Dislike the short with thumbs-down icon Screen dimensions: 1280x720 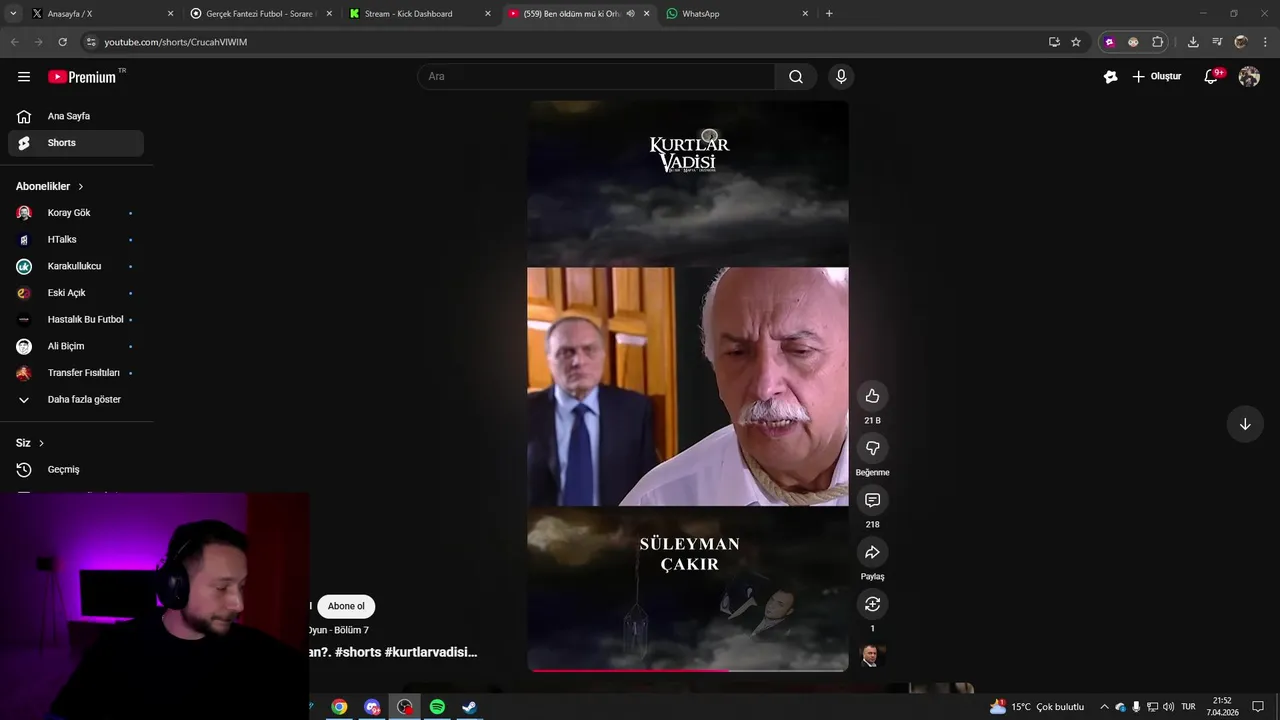coord(872,448)
